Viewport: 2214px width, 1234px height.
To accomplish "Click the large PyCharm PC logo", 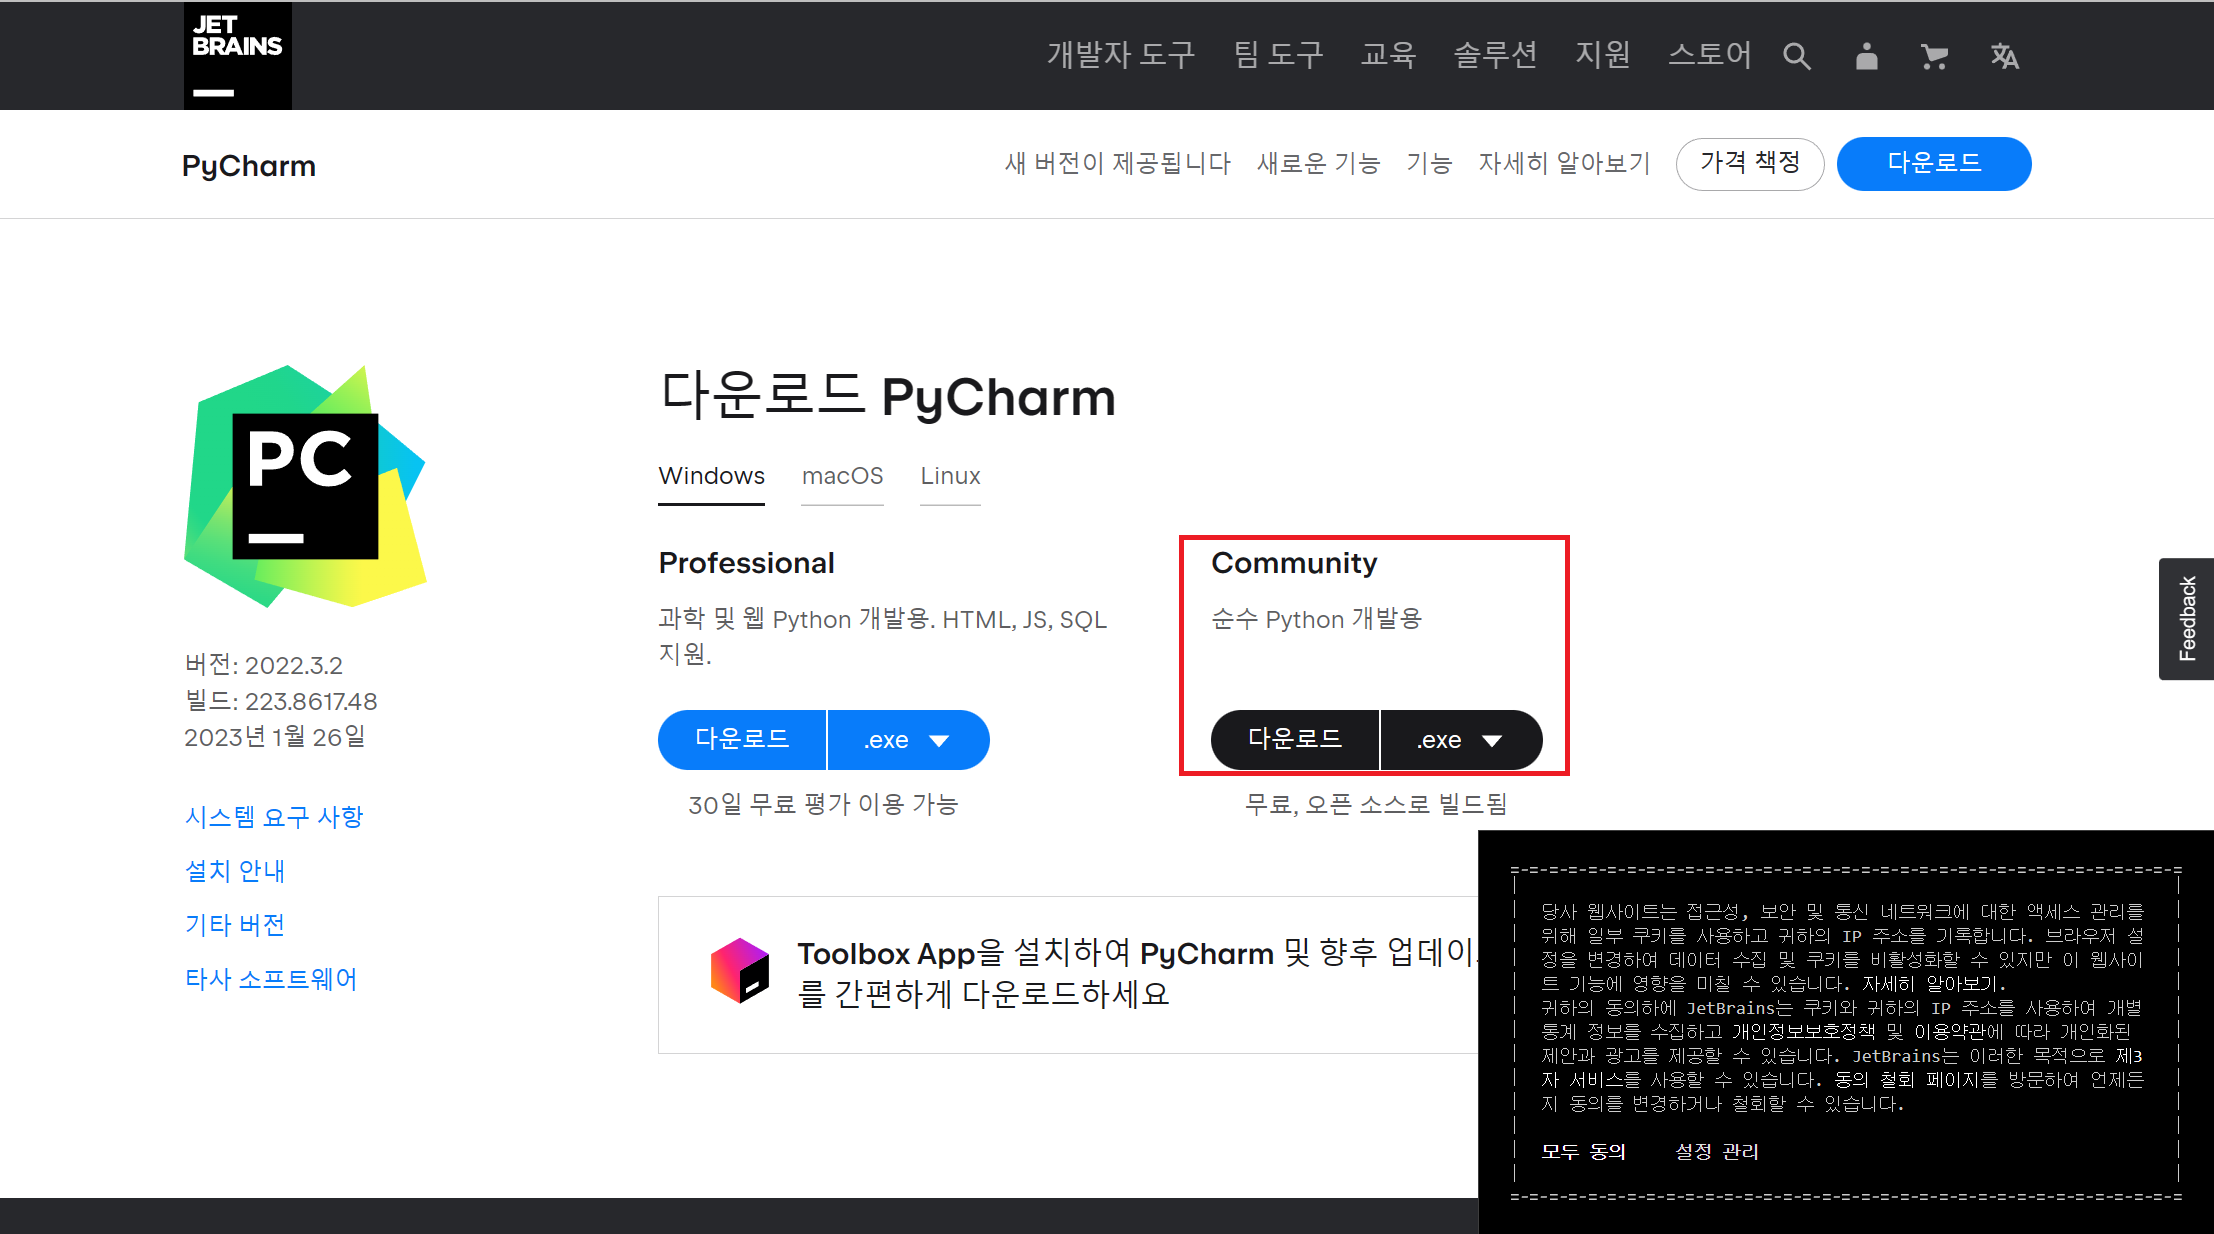I will coord(305,486).
